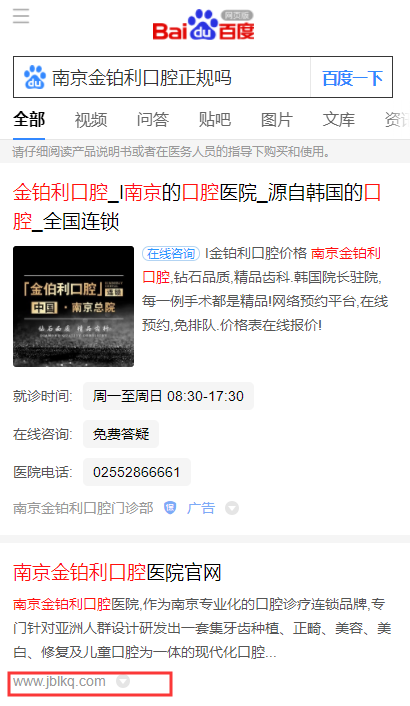Switch to the 视频 tab
This screenshot has height=706, width=410.
(x=91, y=120)
